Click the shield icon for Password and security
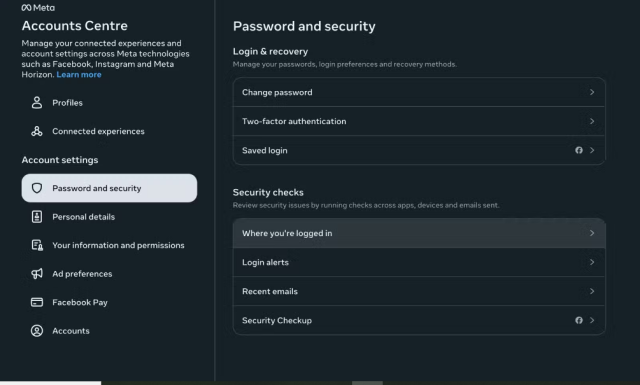 point(37,188)
